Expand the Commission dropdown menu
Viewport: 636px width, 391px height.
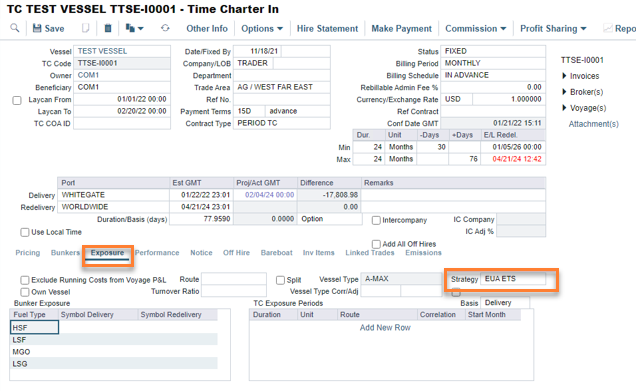click(x=475, y=28)
